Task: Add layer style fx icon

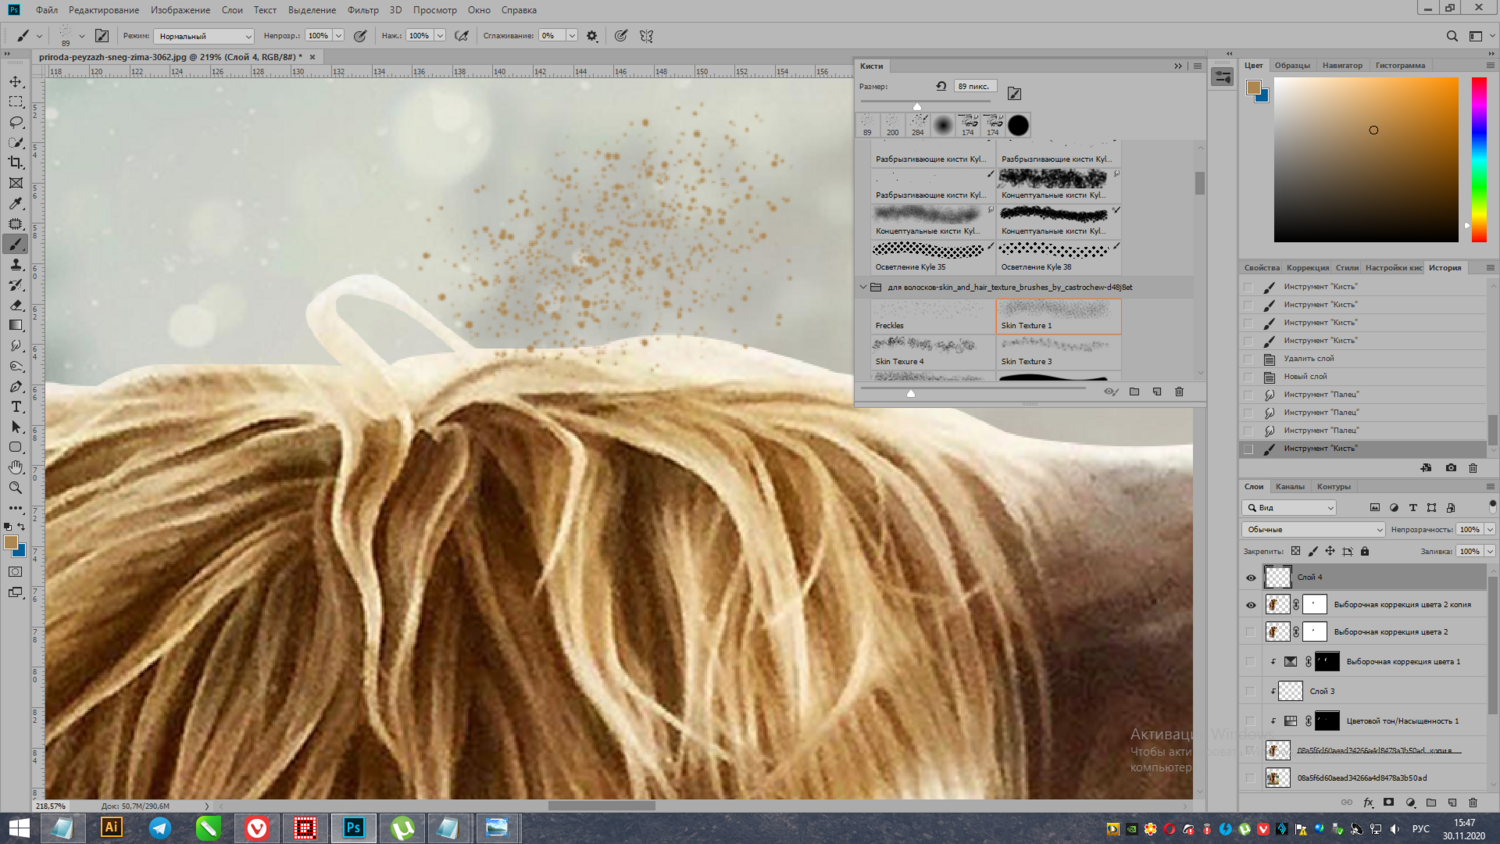Action: point(1368,803)
